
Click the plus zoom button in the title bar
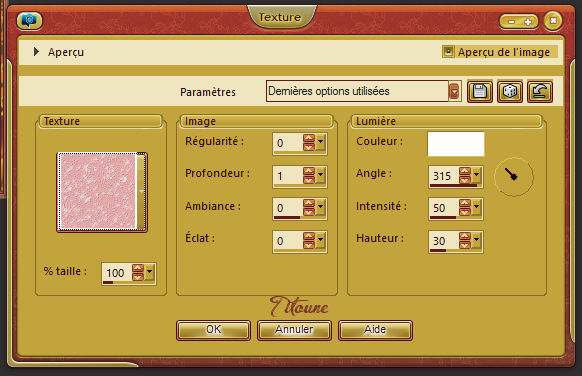pos(527,22)
